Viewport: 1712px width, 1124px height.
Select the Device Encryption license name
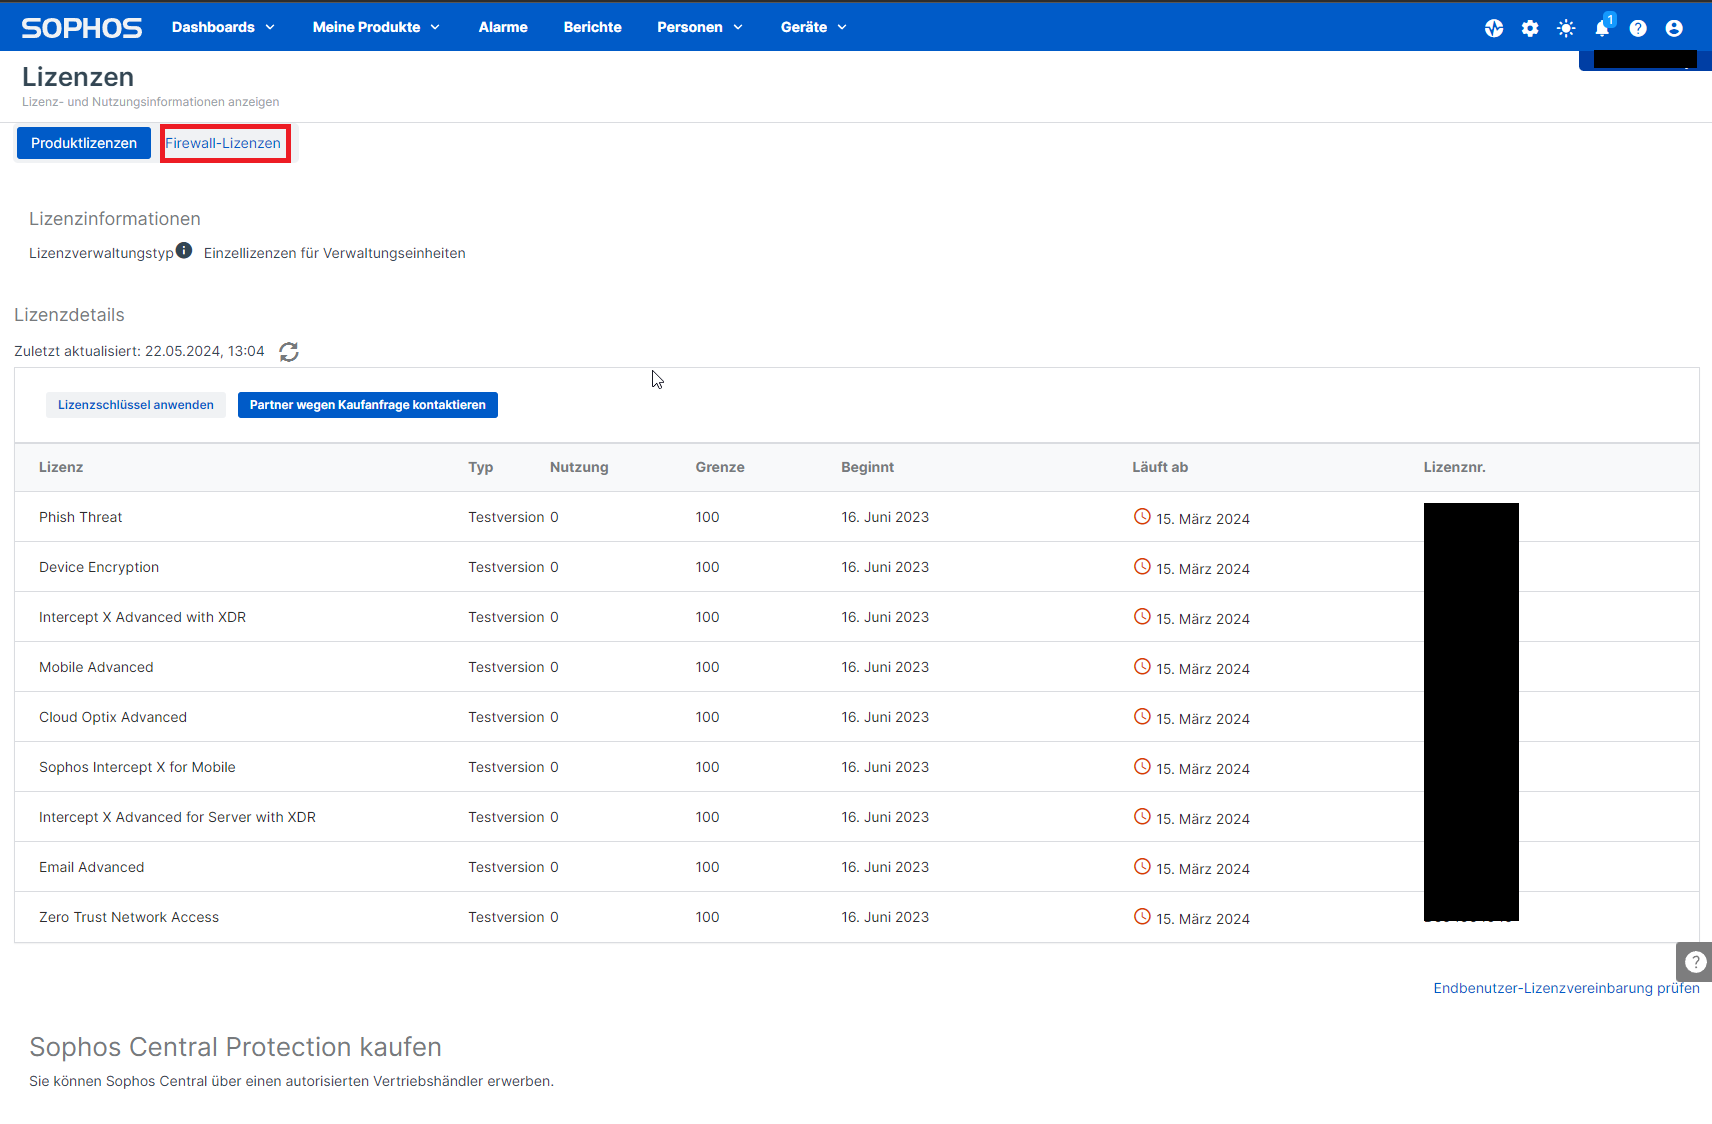click(99, 567)
